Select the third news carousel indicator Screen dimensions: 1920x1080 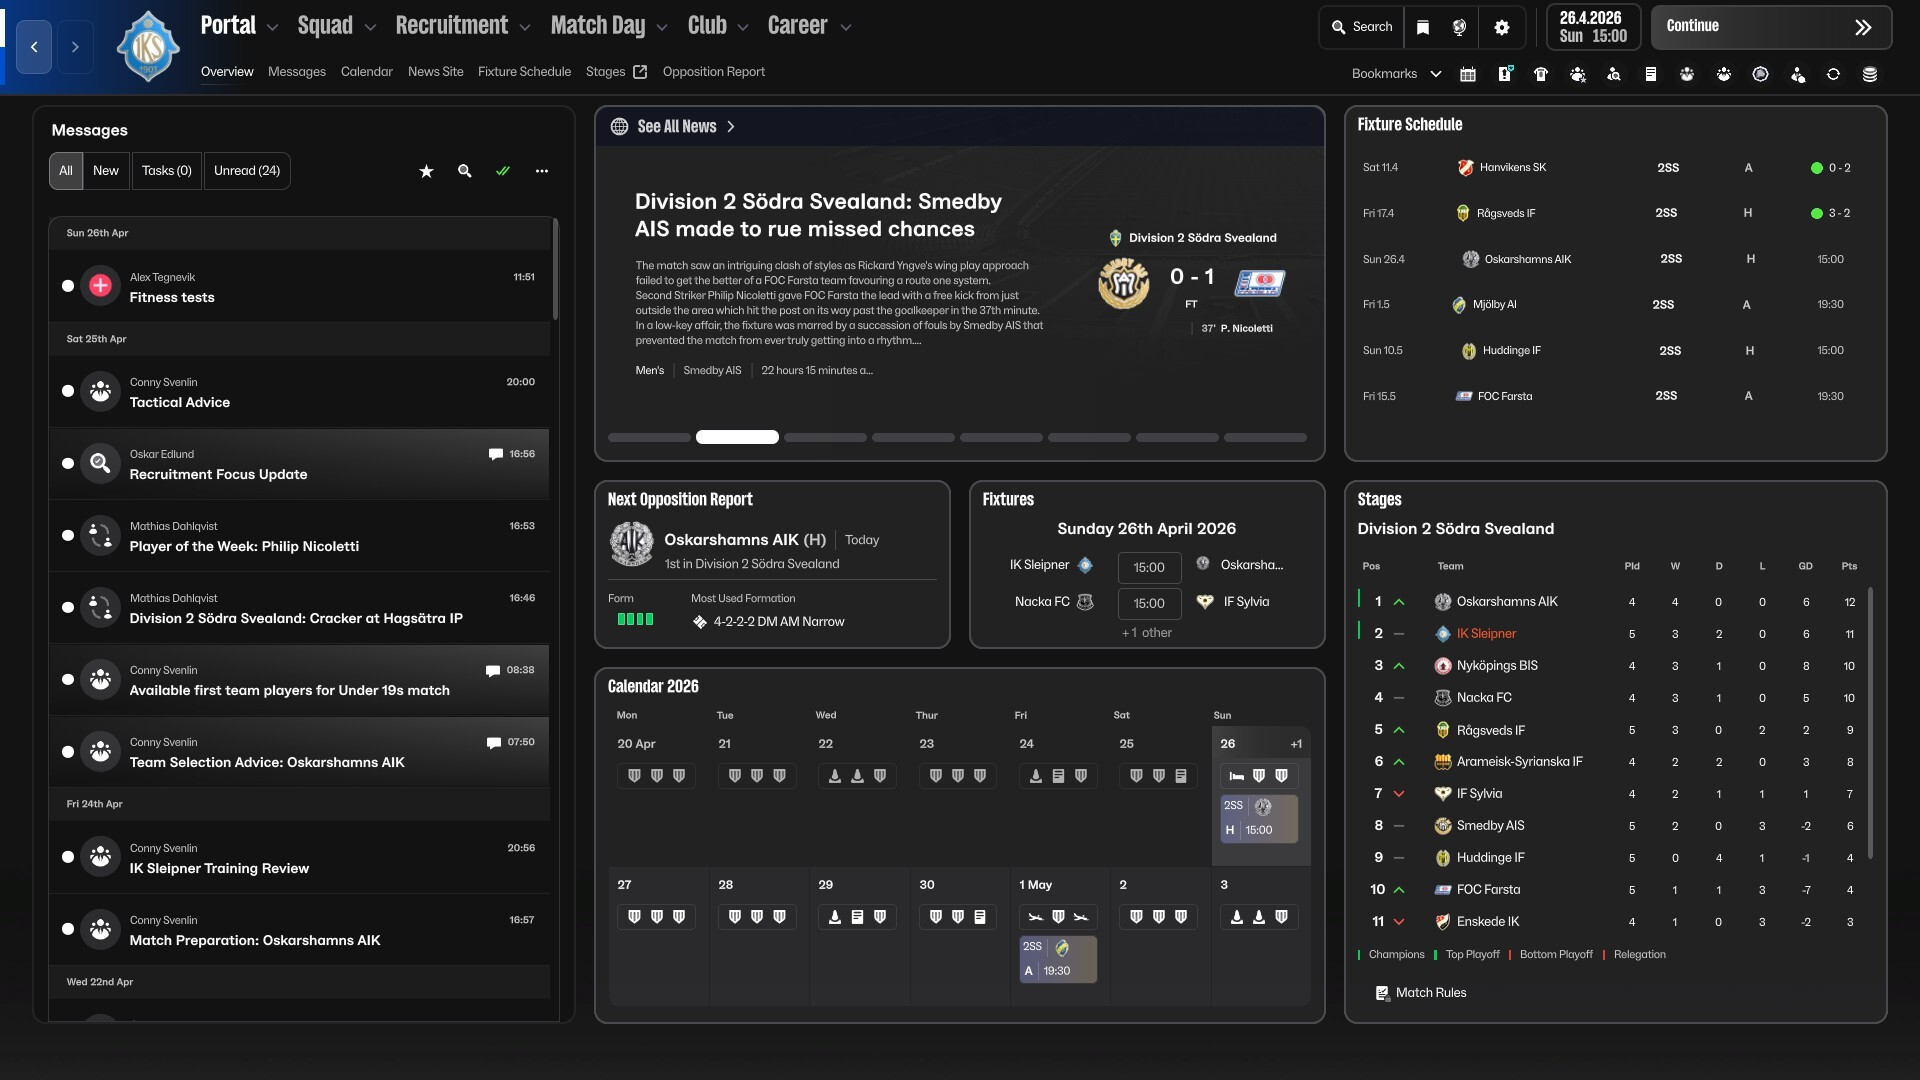(825, 437)
